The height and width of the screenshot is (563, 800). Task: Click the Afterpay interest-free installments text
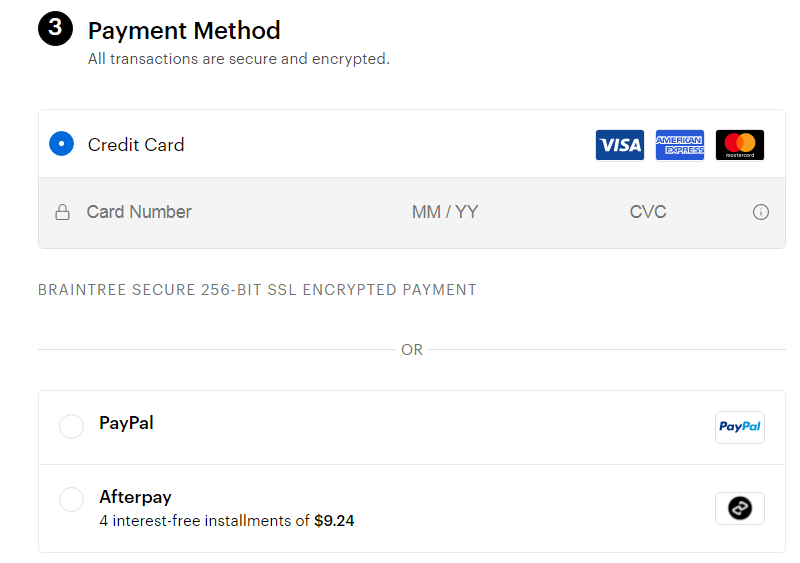[227, 521]
